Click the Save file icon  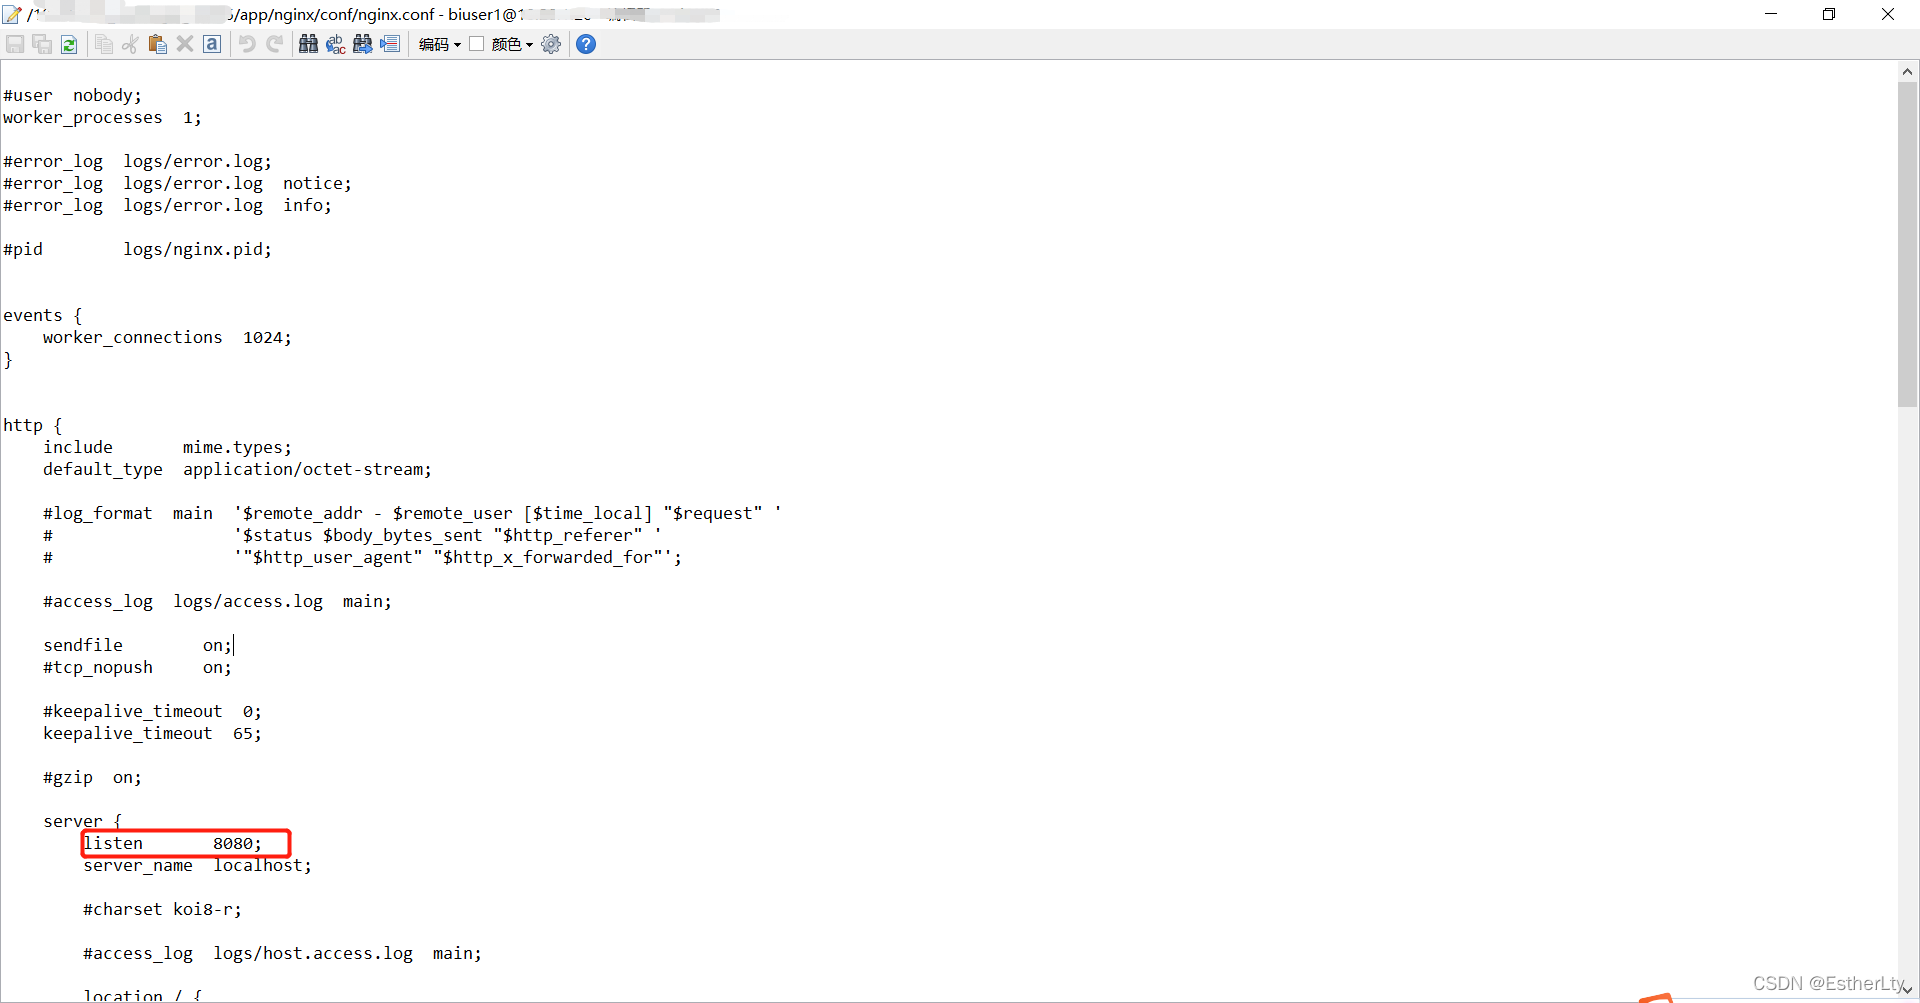click(15, 44)
